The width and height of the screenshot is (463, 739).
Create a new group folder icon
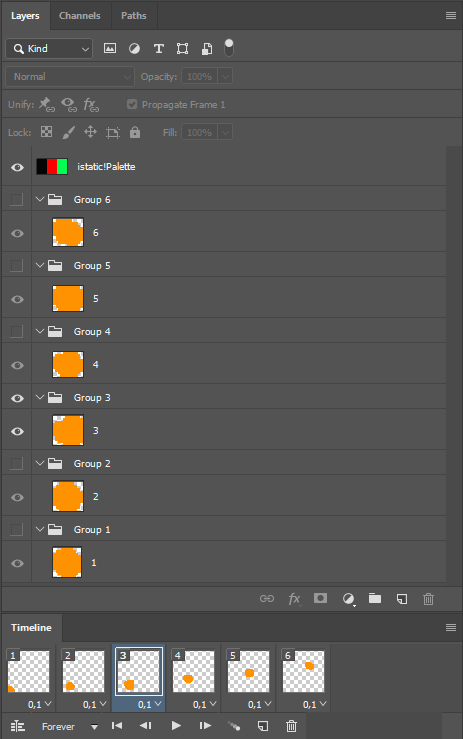coord(375,598)
